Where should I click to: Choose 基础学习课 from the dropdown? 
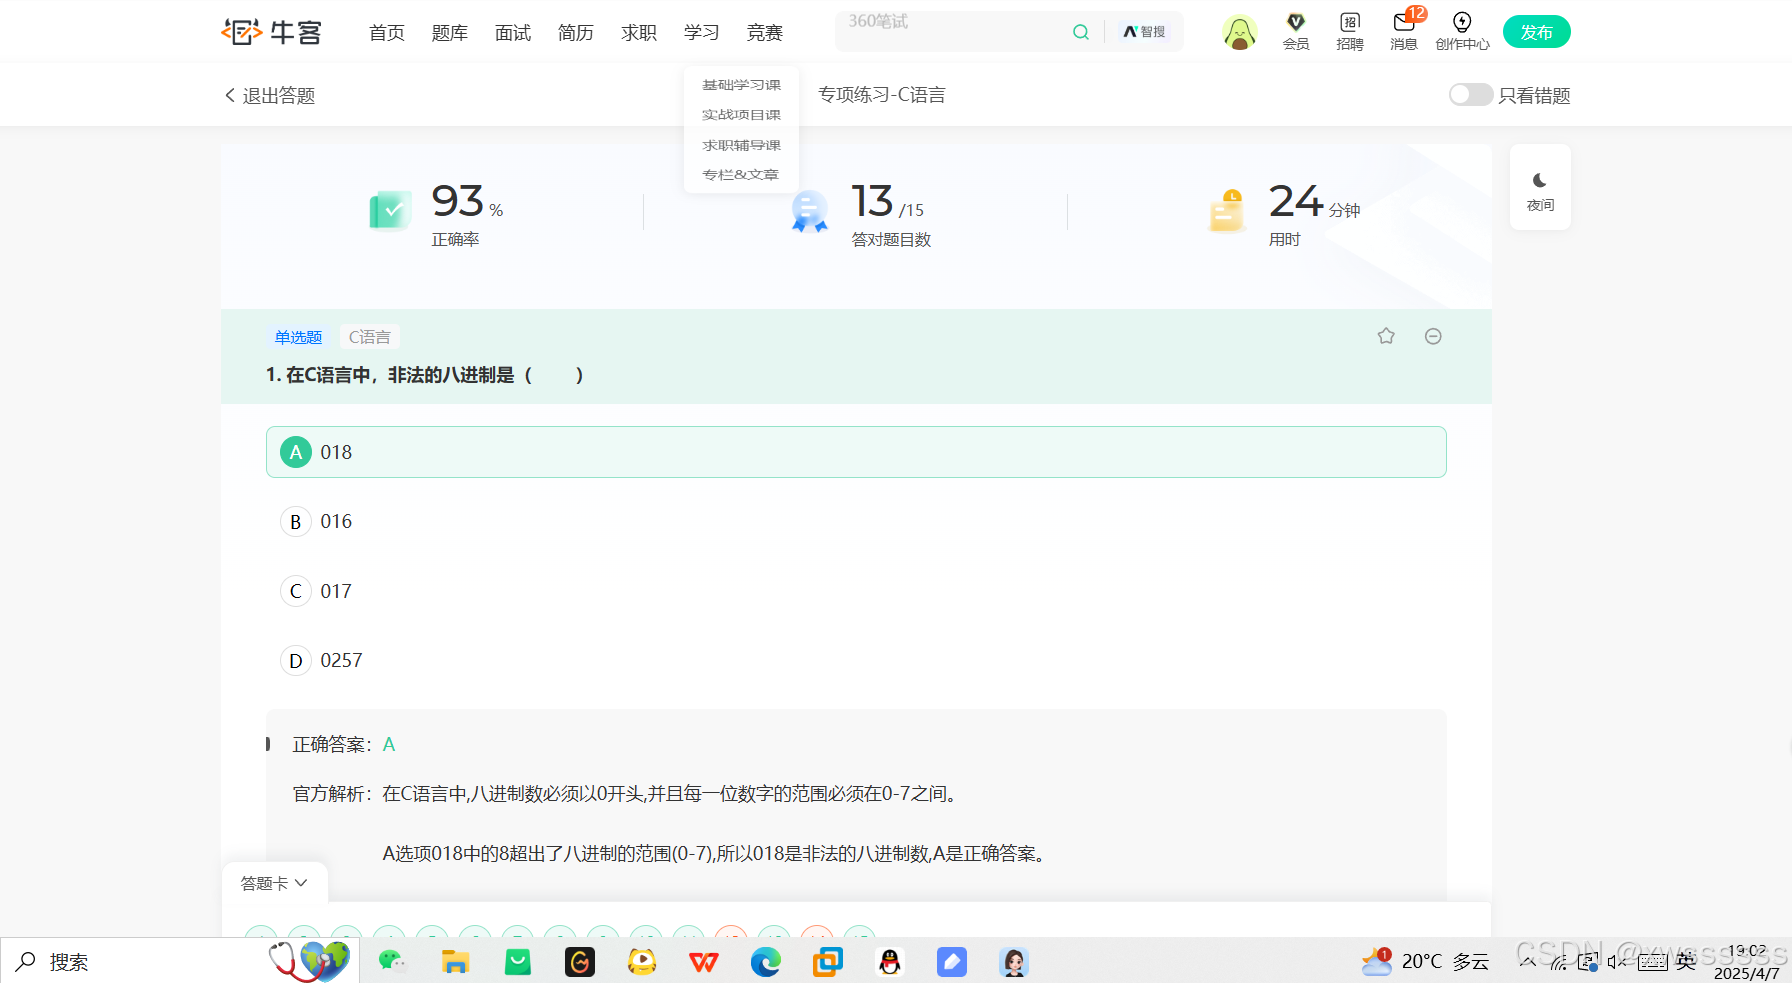pyautogui.click(x=741, y=85)
